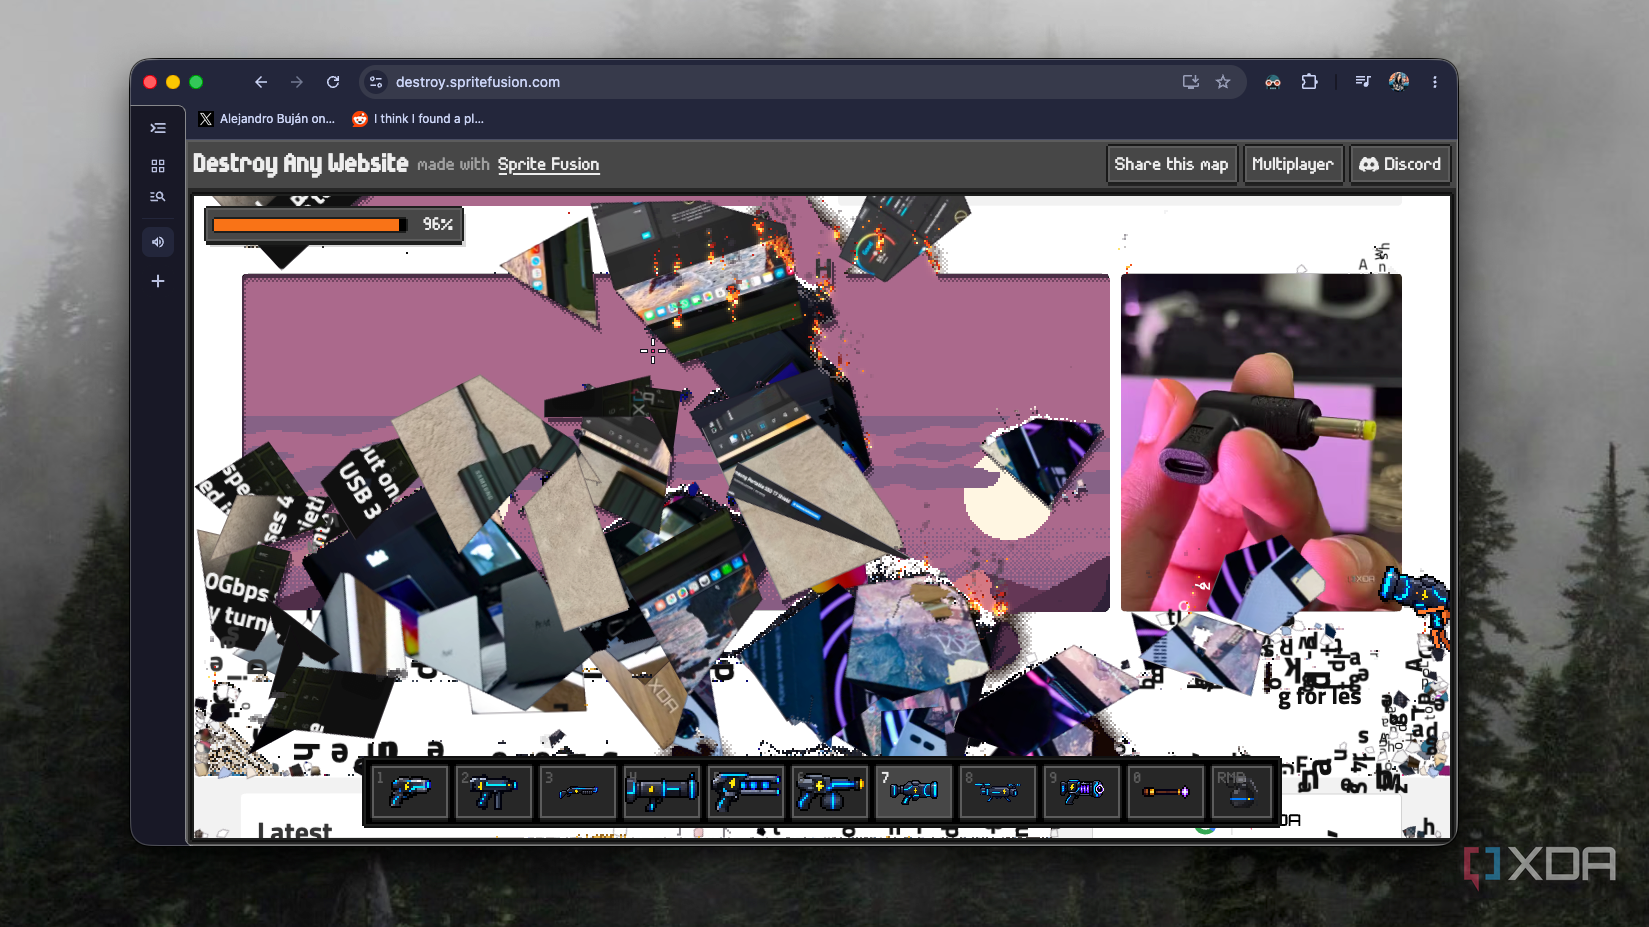1649x927 pixels.
Task: Bookmark this page with star icon
Action: coord(1223,82)
